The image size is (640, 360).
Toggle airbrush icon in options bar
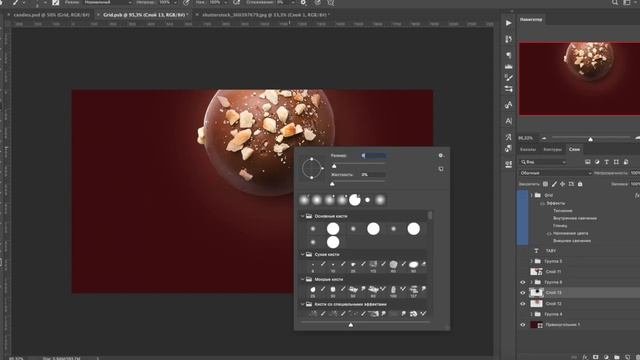coord(237,2)
